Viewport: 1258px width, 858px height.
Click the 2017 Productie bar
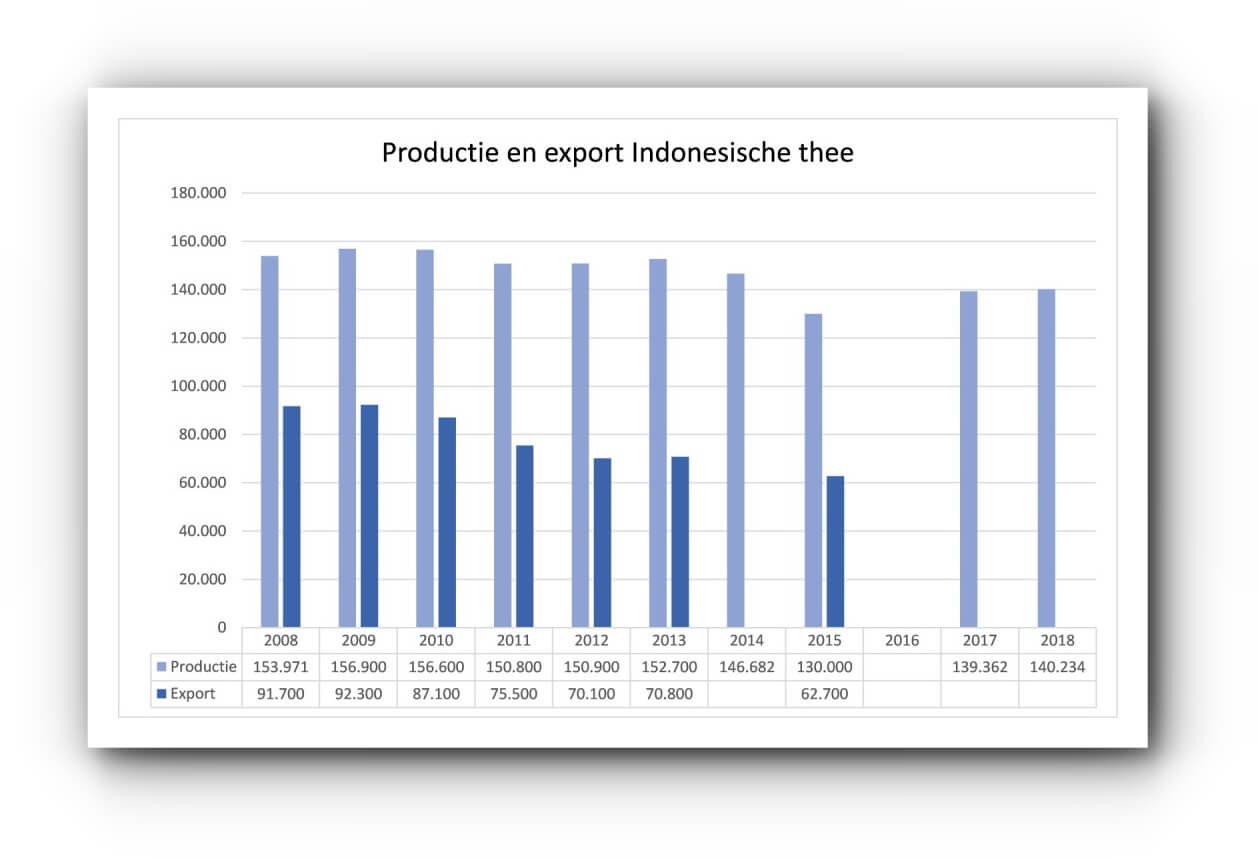[968, 459]
